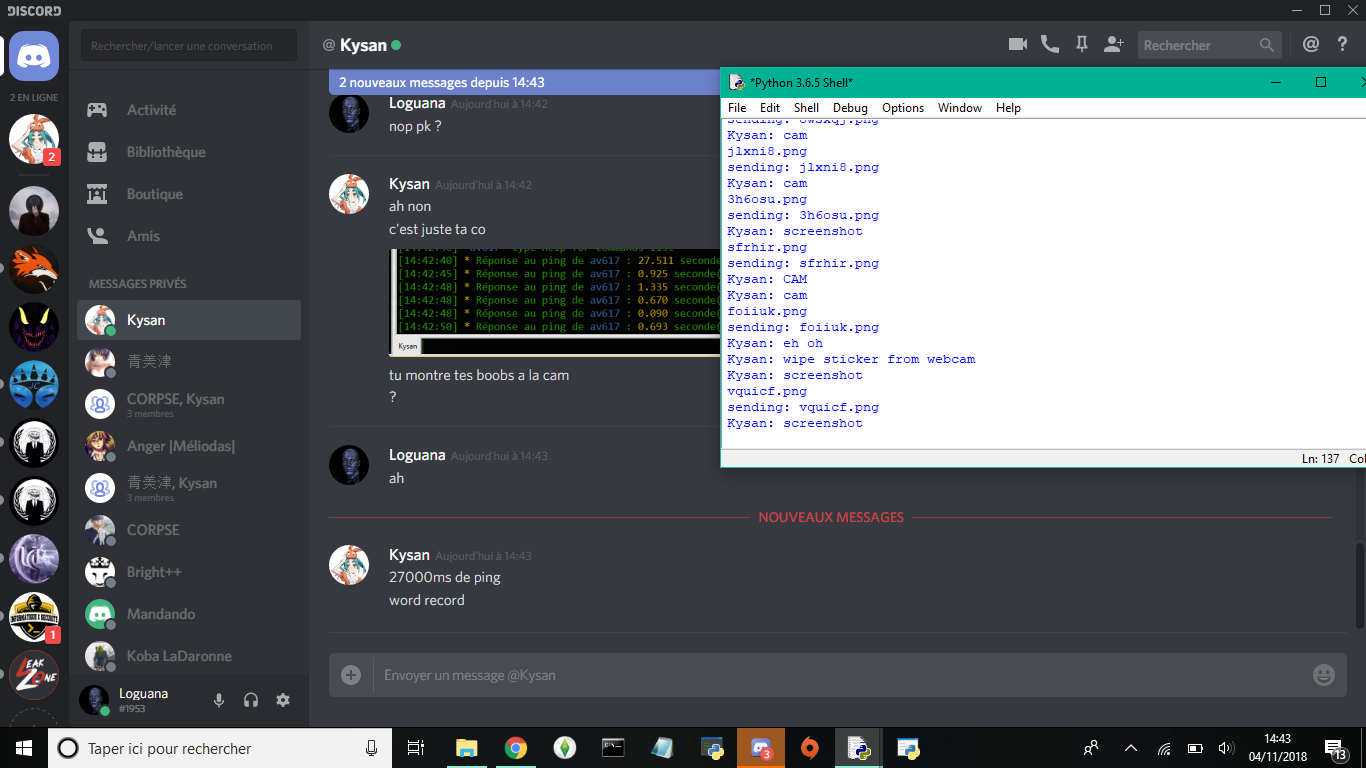Click Loguana's avatar on 'ah' message

349,465
